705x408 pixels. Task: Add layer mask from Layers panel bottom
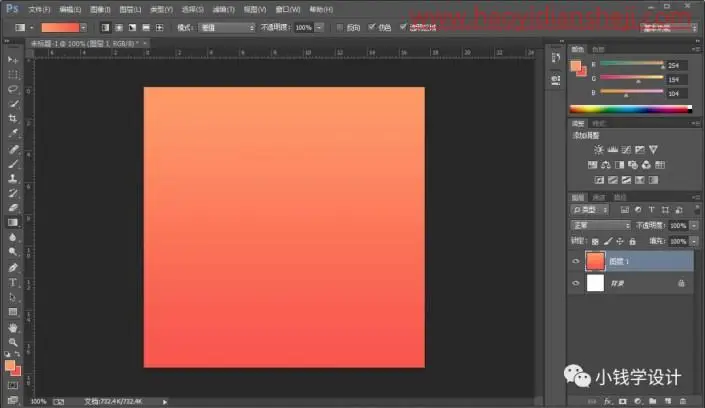pos(623,401)
